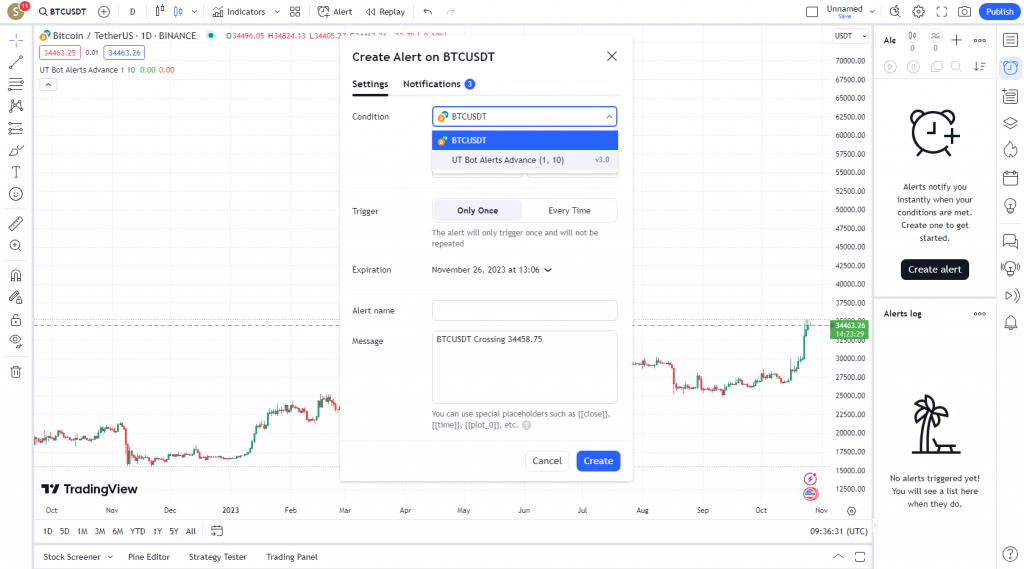Screen dimensions: 1024x569
Task: Open the Expiration date dropdown
Action: (x=492, y=270)
